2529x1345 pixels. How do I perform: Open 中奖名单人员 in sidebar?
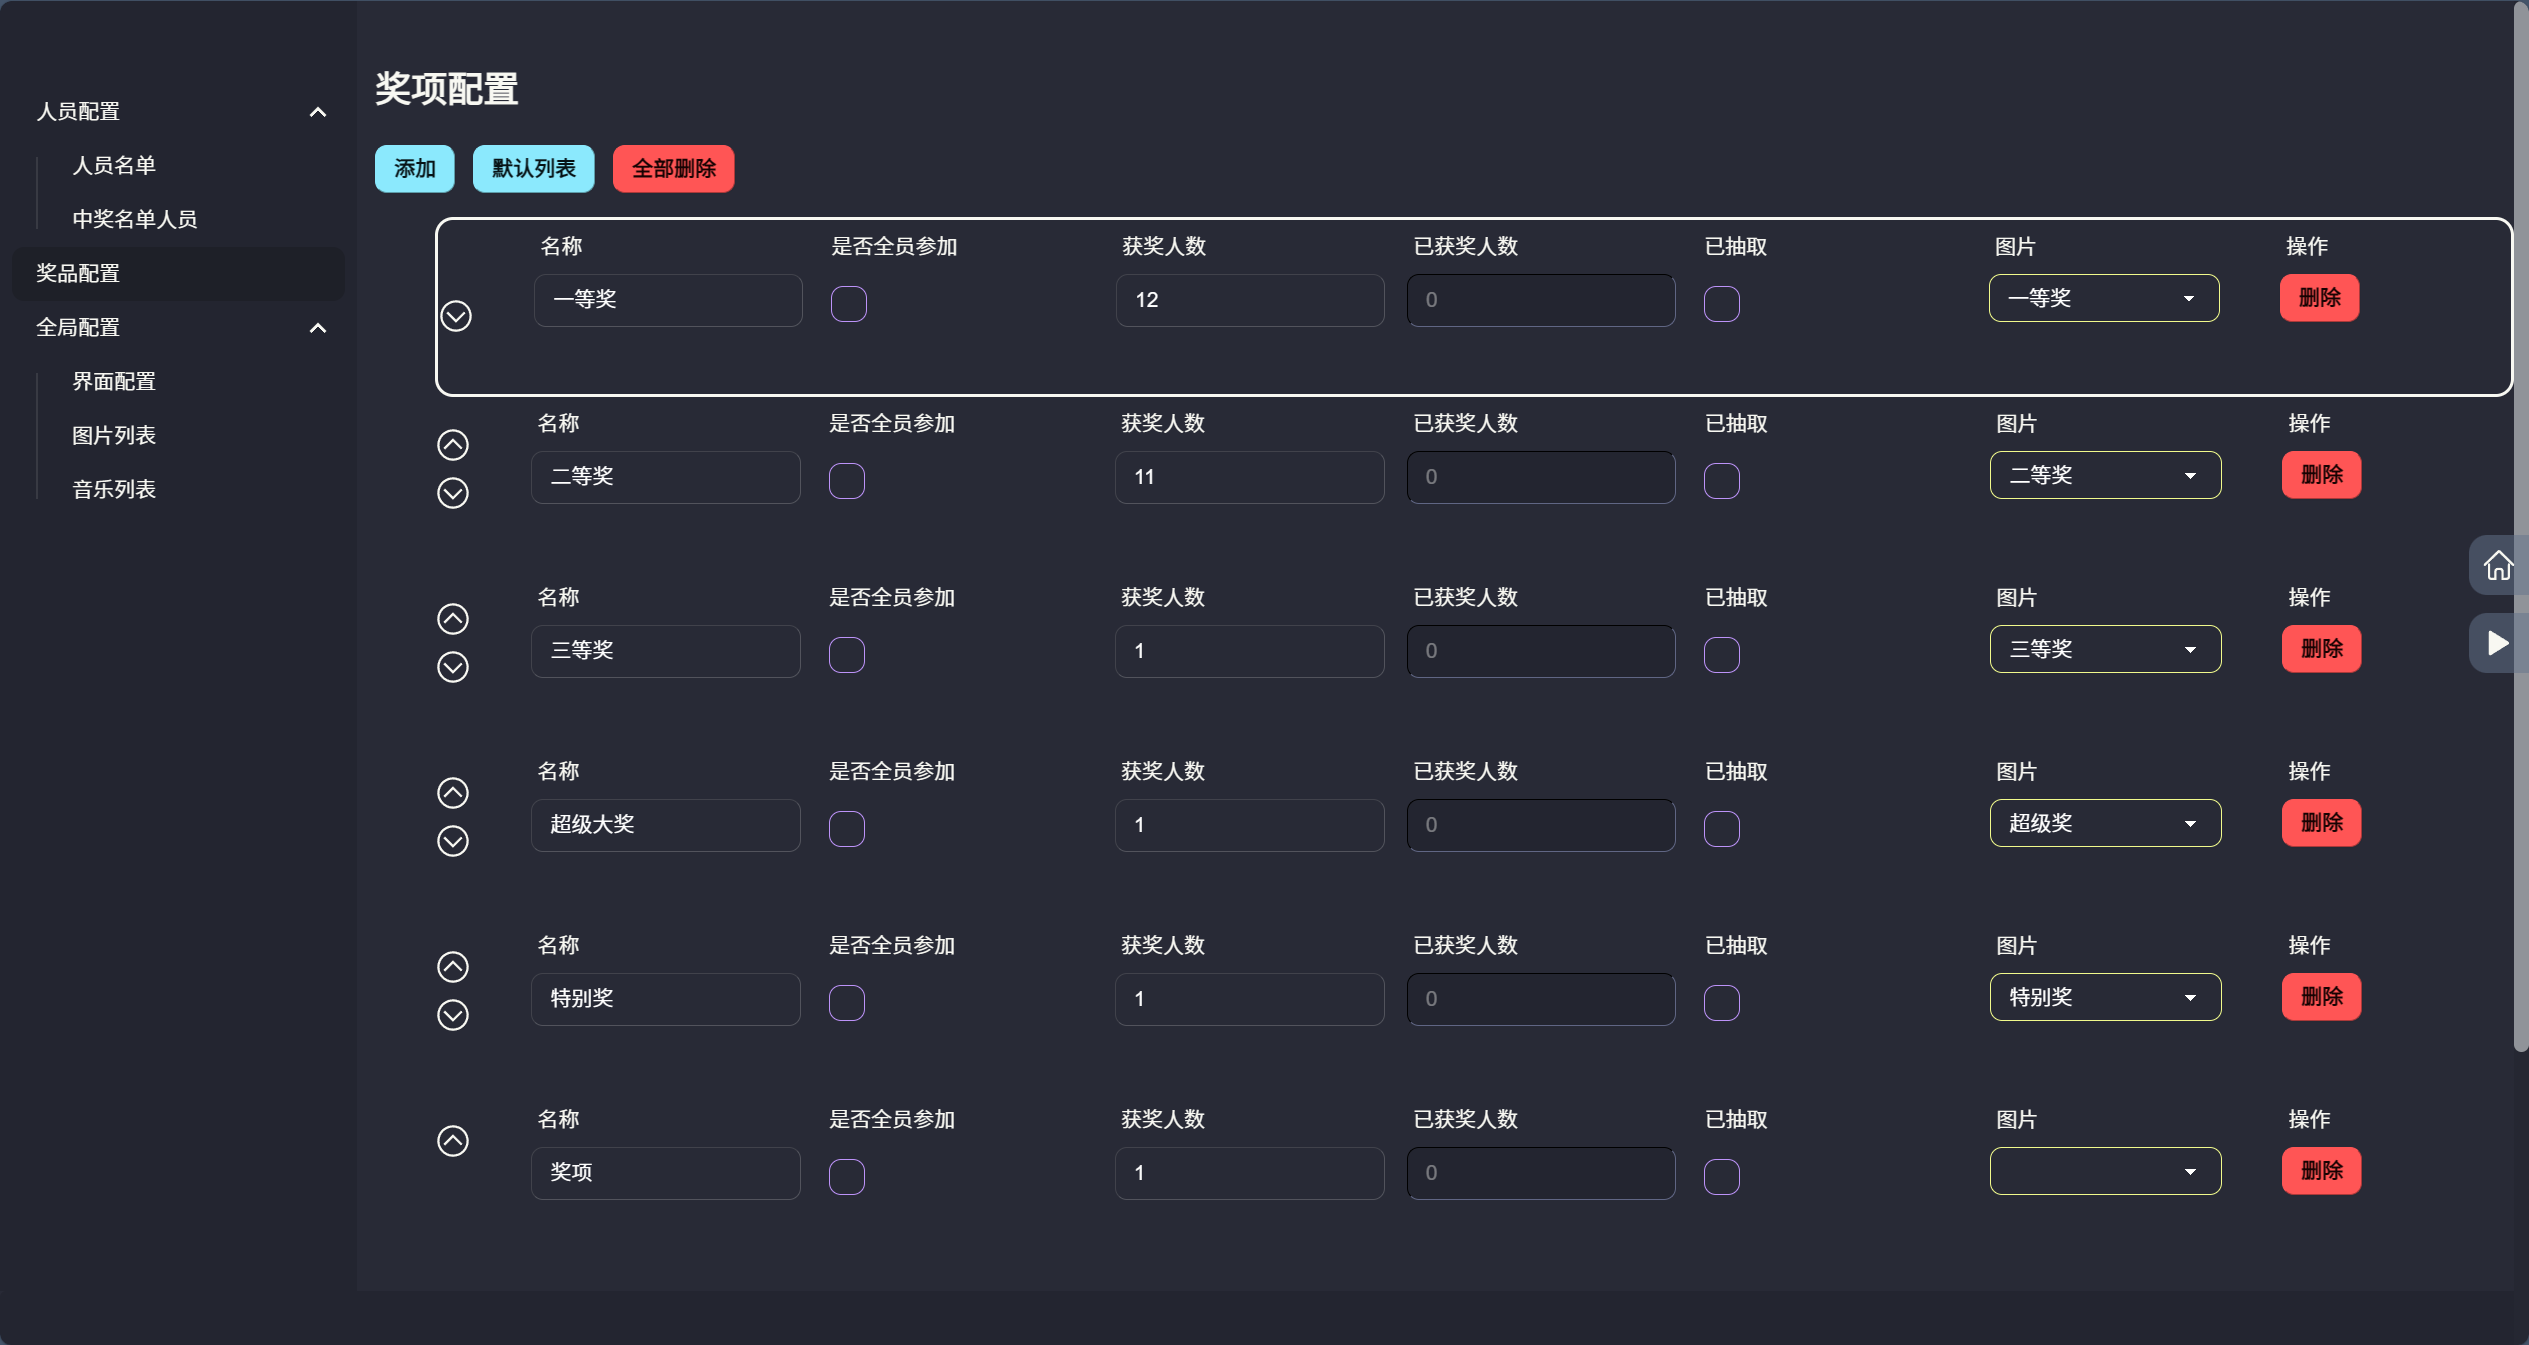135,219
